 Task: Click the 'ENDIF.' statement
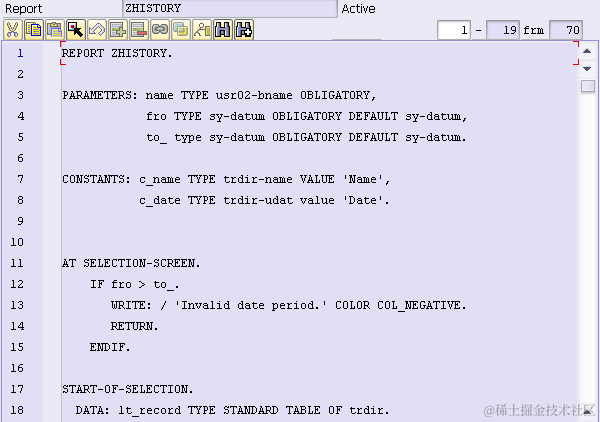click(110, 347)
